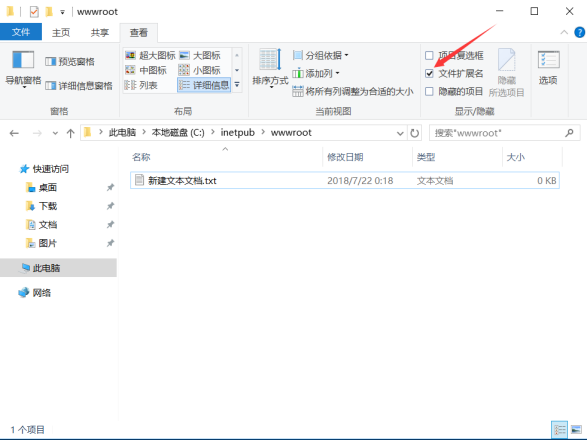Select 超大图标 extra large icons layout

[150, 55]
